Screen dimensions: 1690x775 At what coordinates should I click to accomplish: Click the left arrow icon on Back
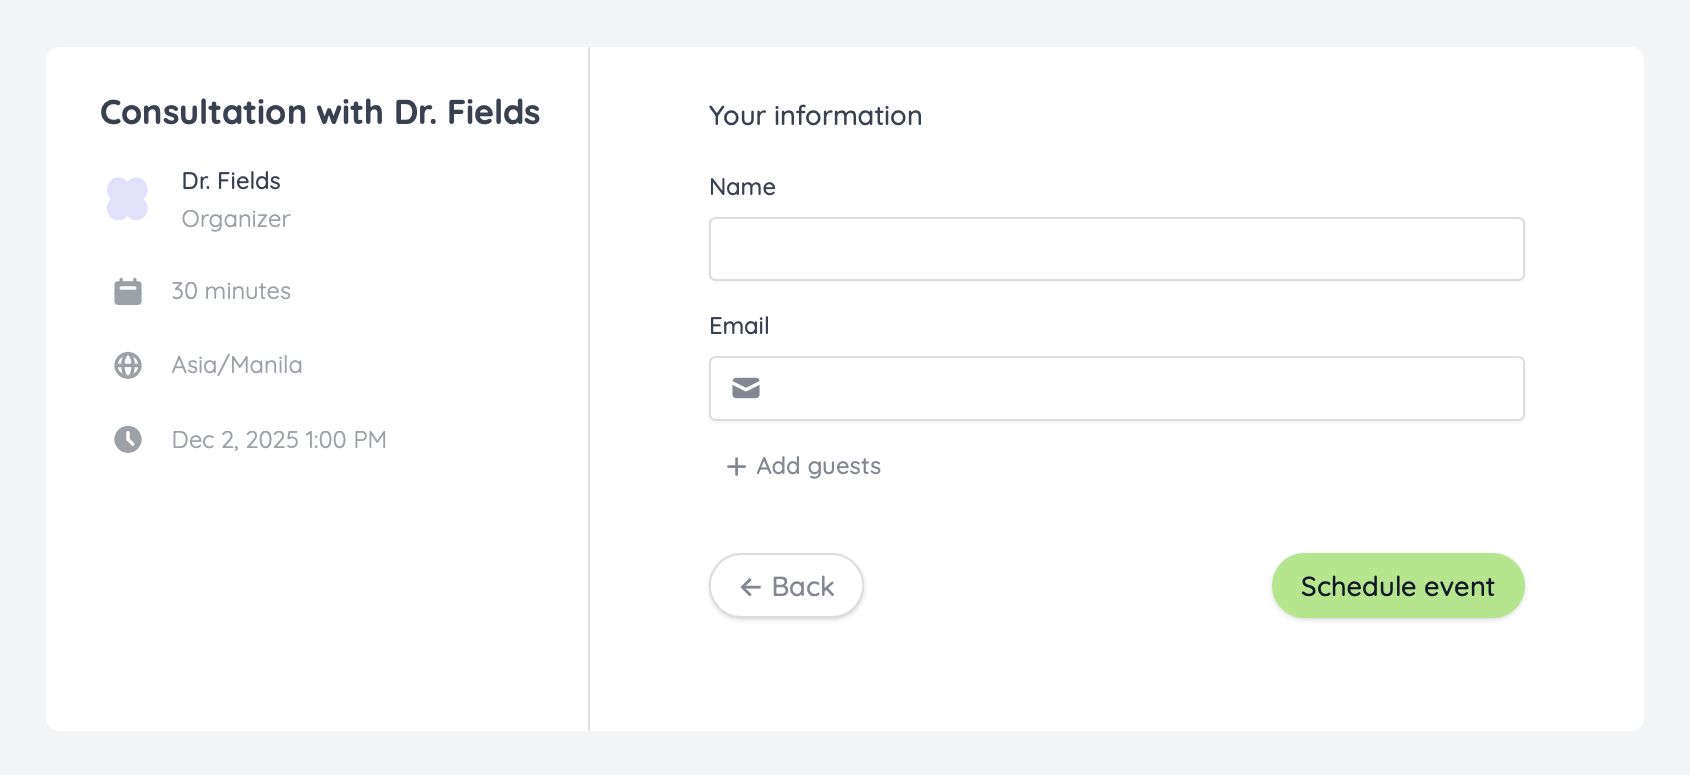coord(751,587)
